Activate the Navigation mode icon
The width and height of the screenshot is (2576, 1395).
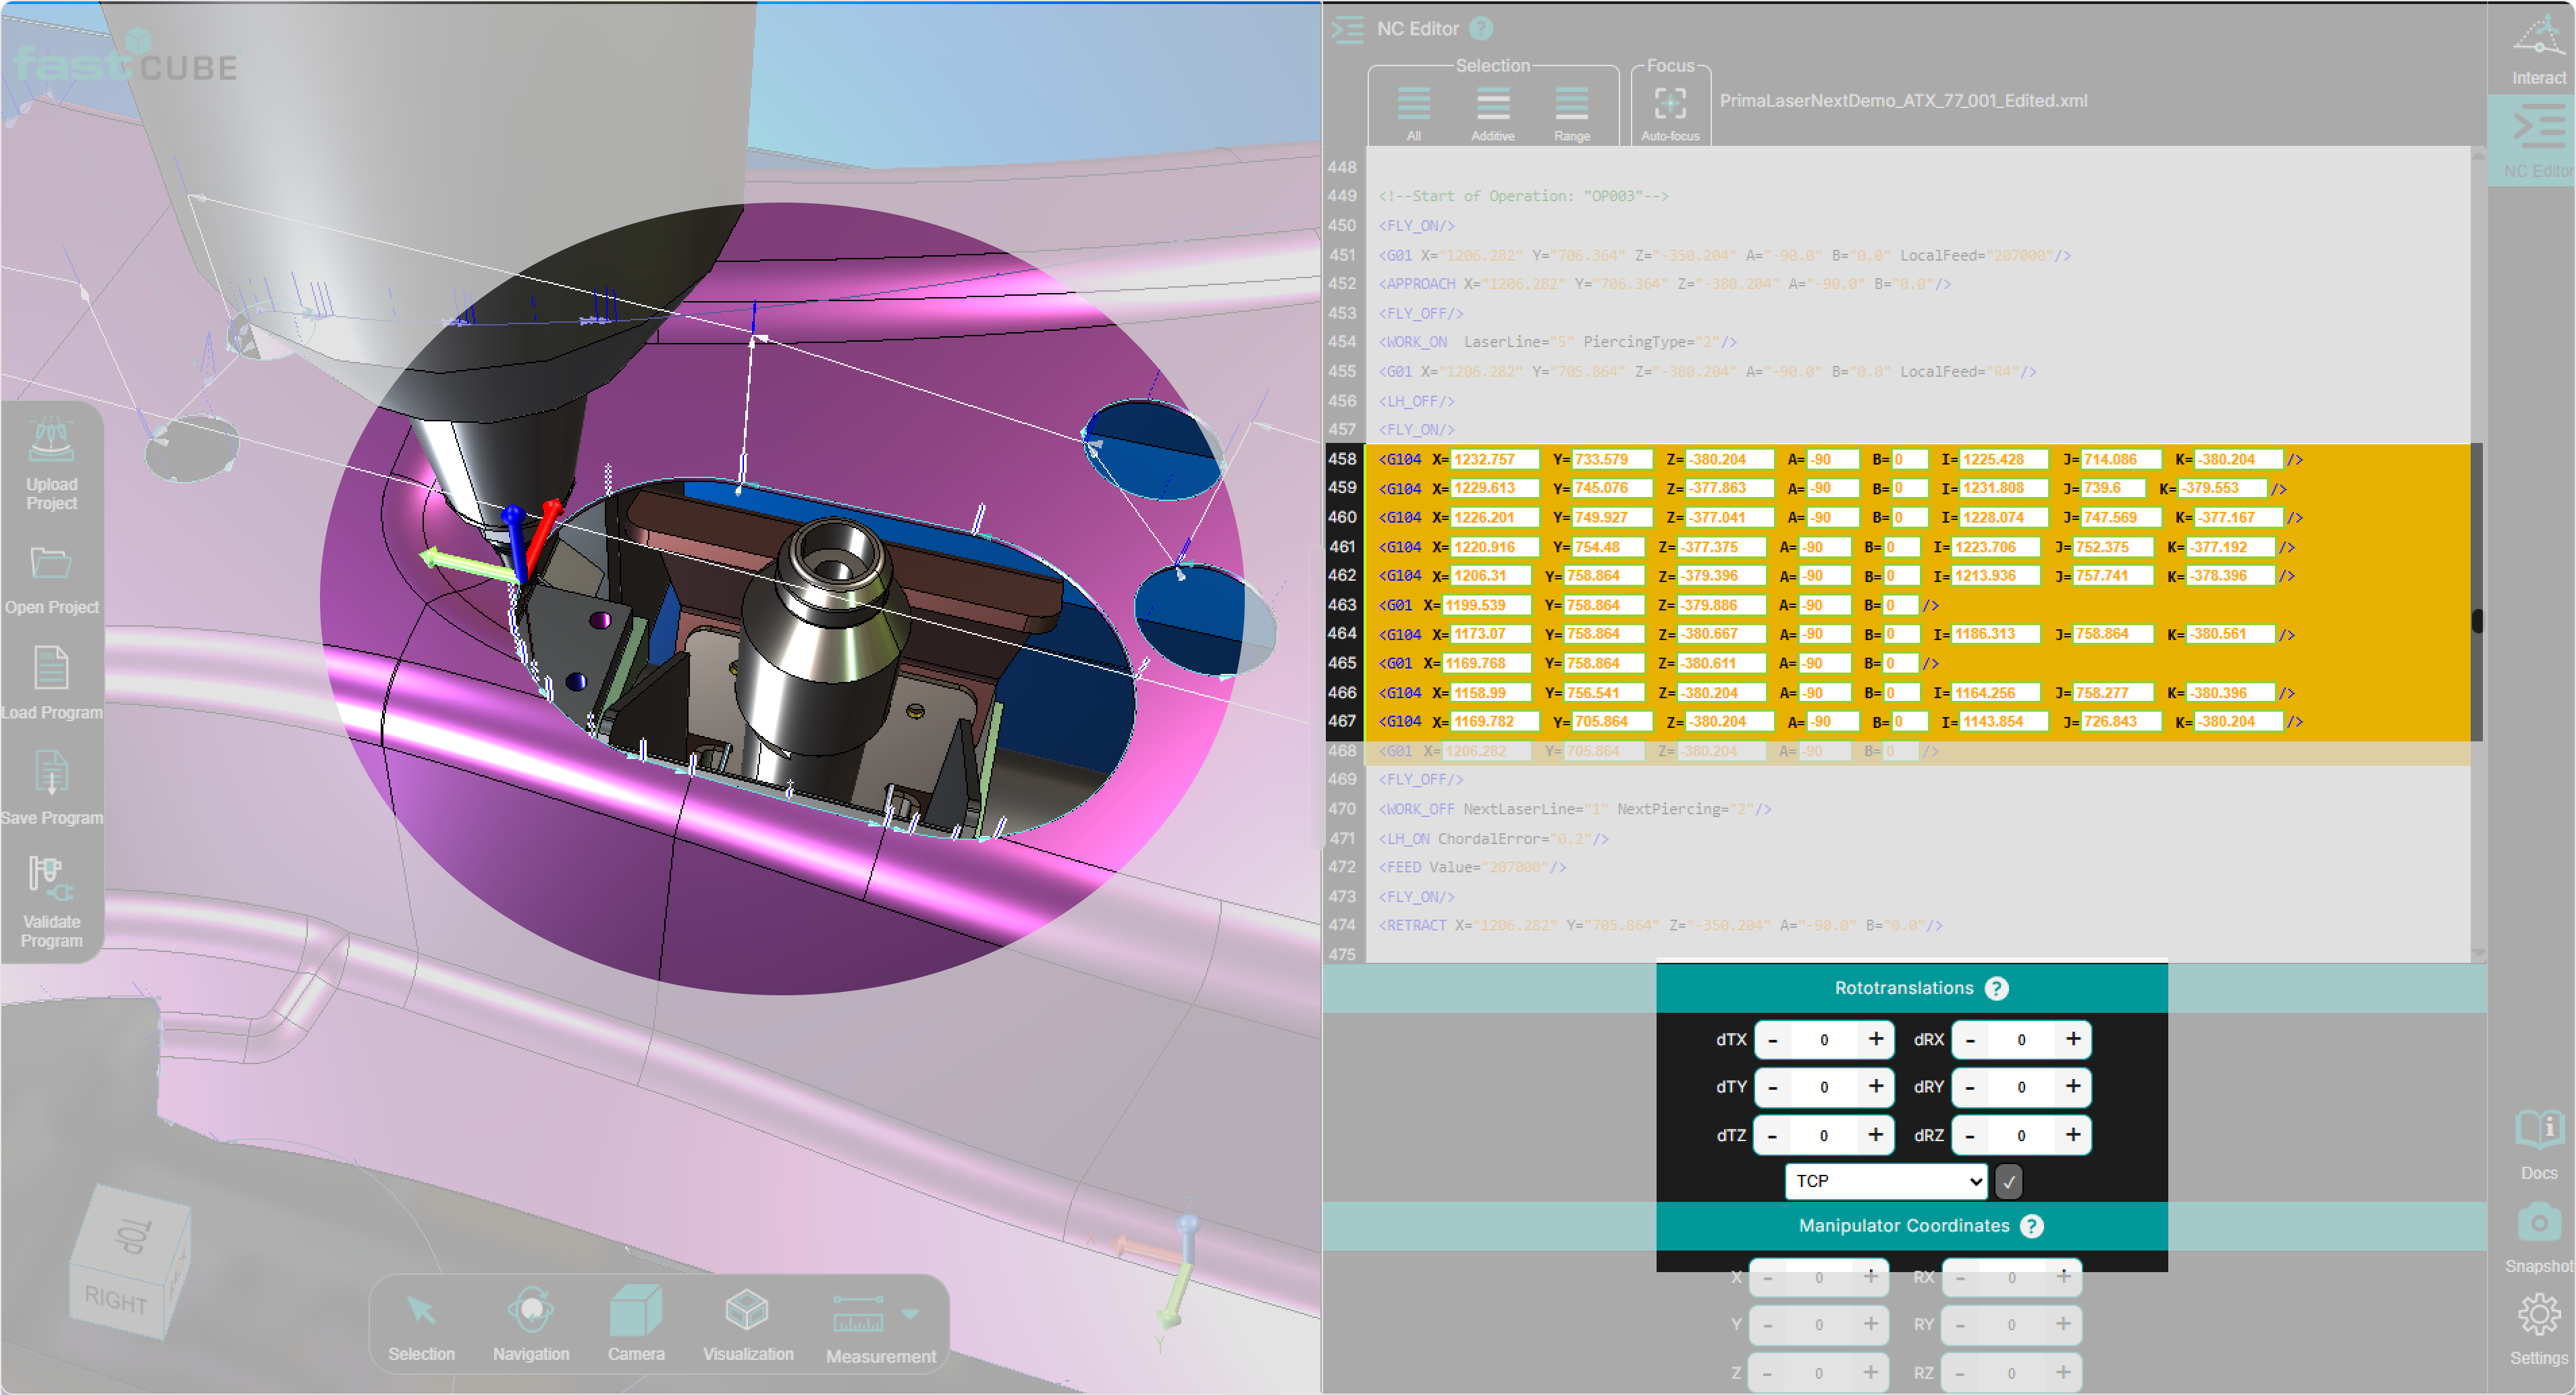(530, 1310)
